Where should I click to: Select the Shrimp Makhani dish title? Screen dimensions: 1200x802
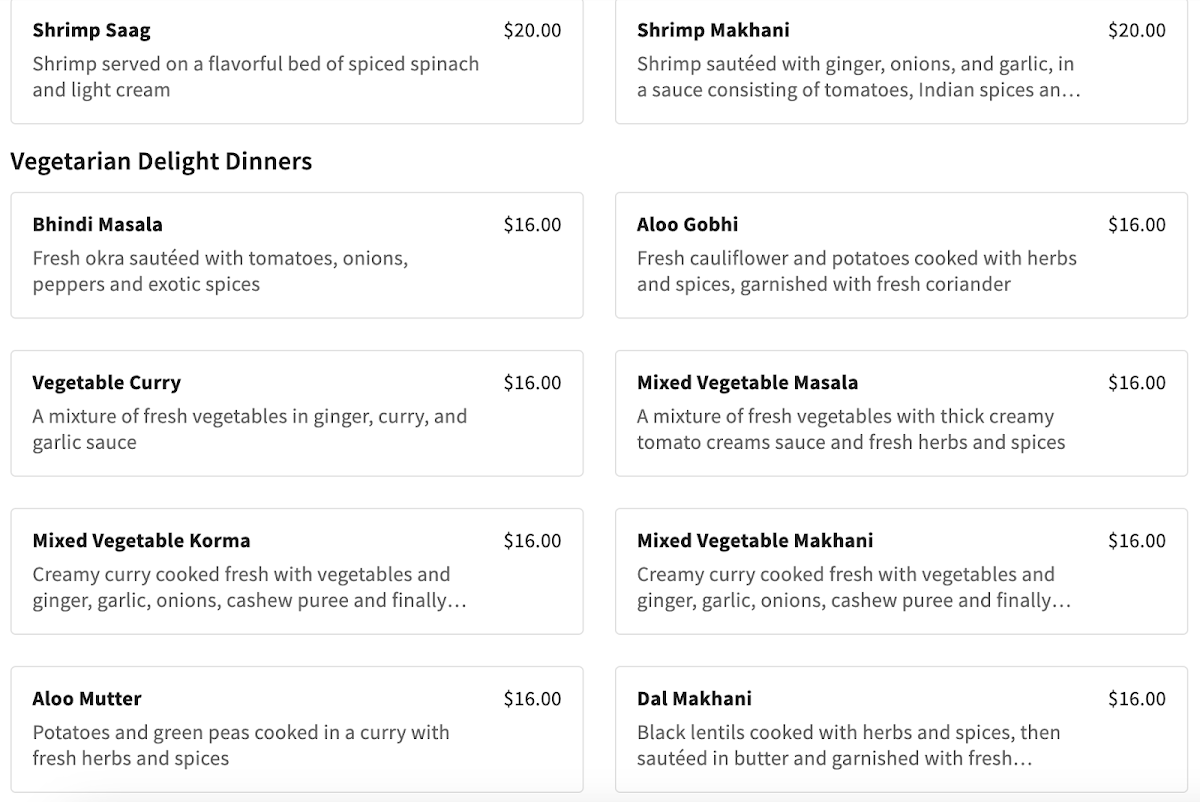tap(713, 30)
